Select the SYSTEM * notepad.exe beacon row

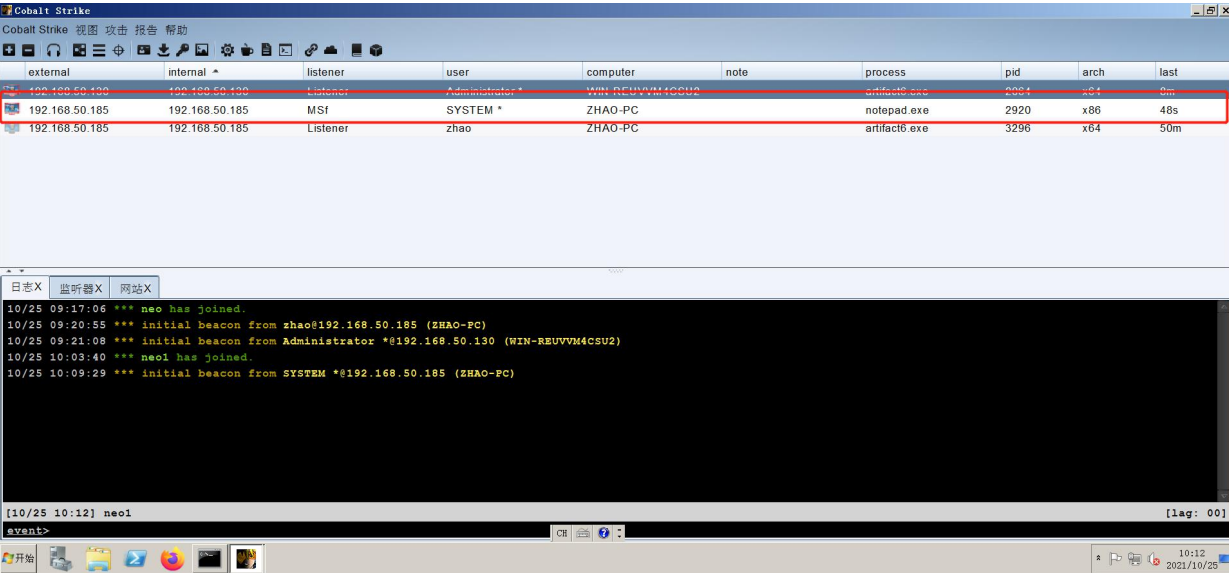pyautogui.click(x=614, y=110)
